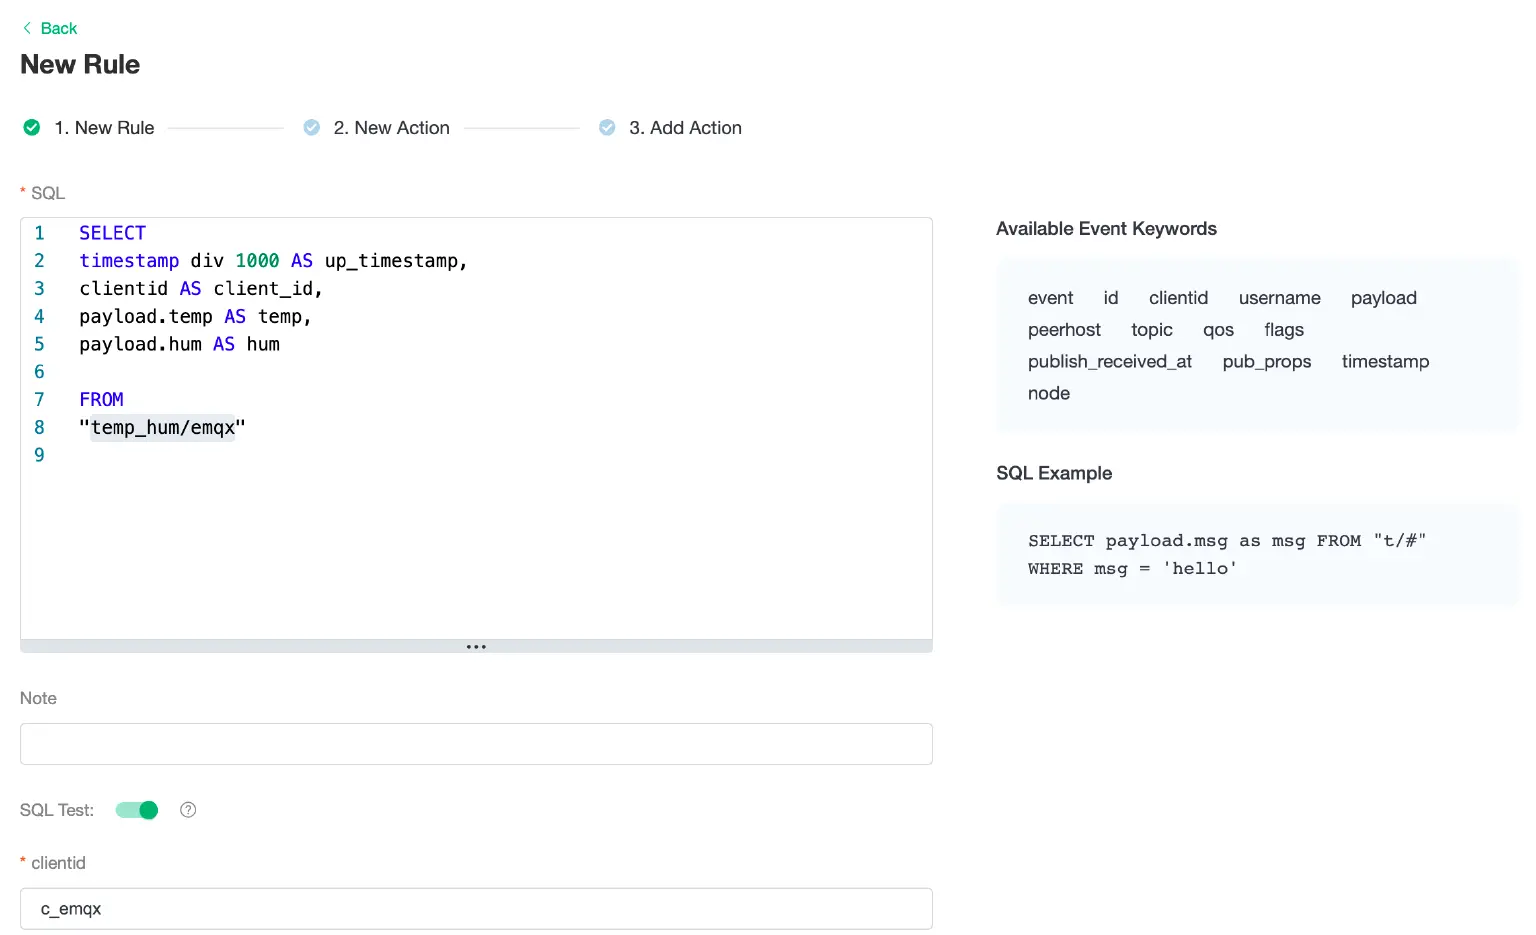Grab the SQL editor resize handle dots
Screen dimensions: 1536x935
(x=476, y=647)
